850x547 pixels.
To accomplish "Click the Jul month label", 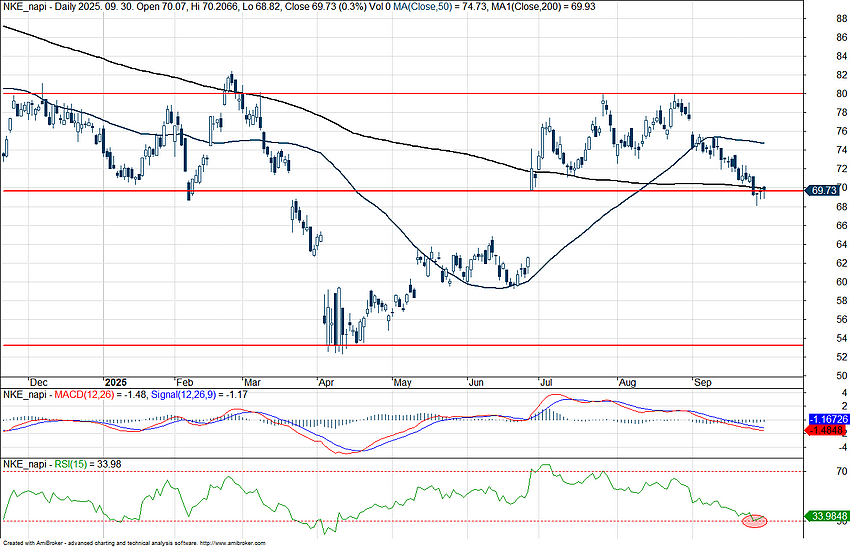I will pos(546,382).
